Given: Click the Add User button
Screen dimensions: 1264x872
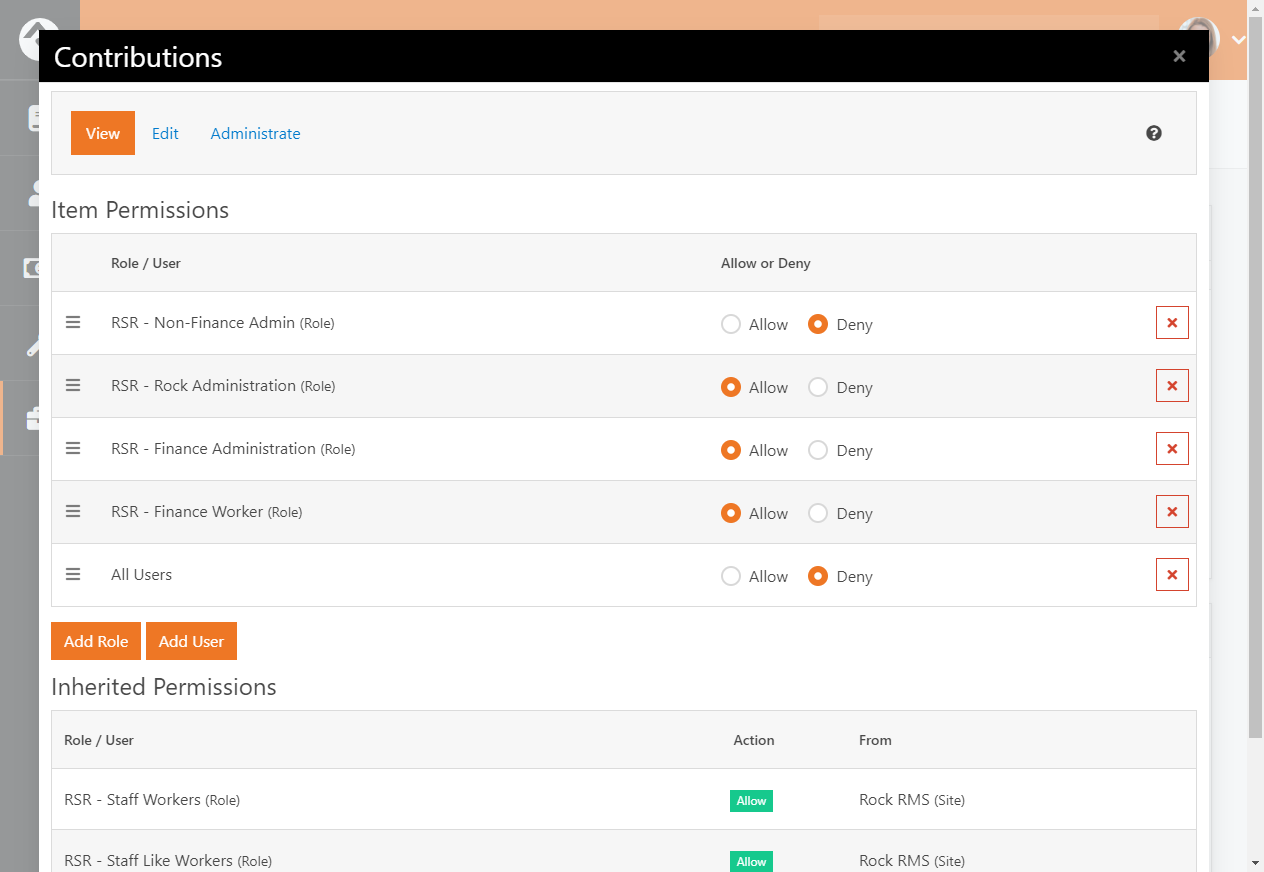Looking at the screenshot, I should coord(191,641).
